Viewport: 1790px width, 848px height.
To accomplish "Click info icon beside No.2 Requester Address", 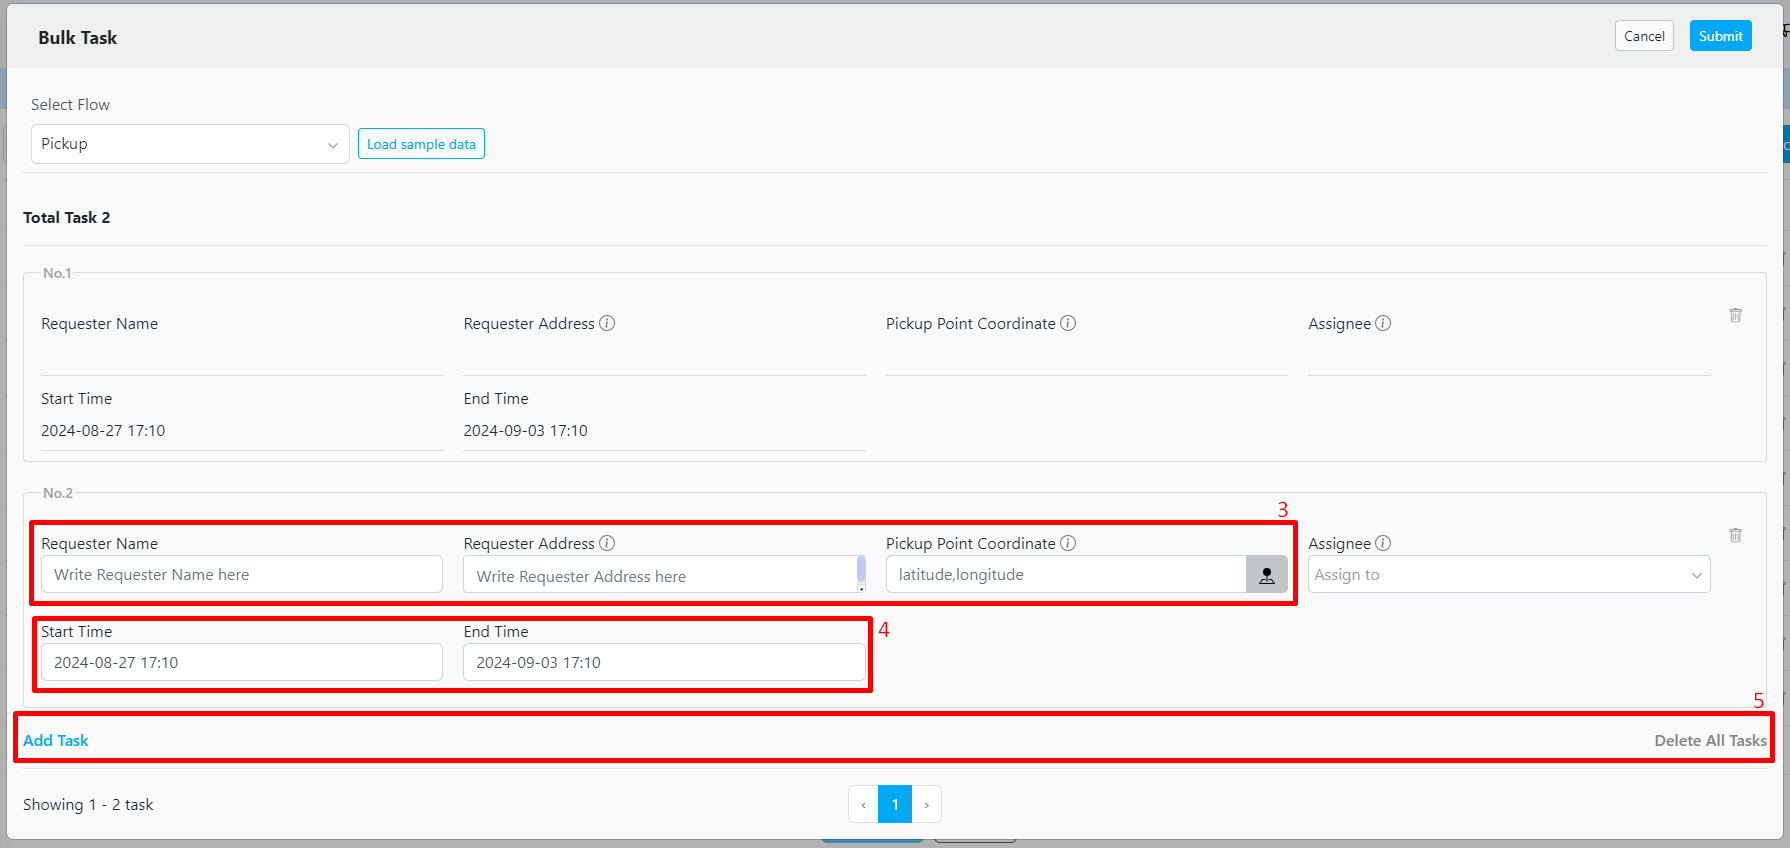I will [607, 543].
